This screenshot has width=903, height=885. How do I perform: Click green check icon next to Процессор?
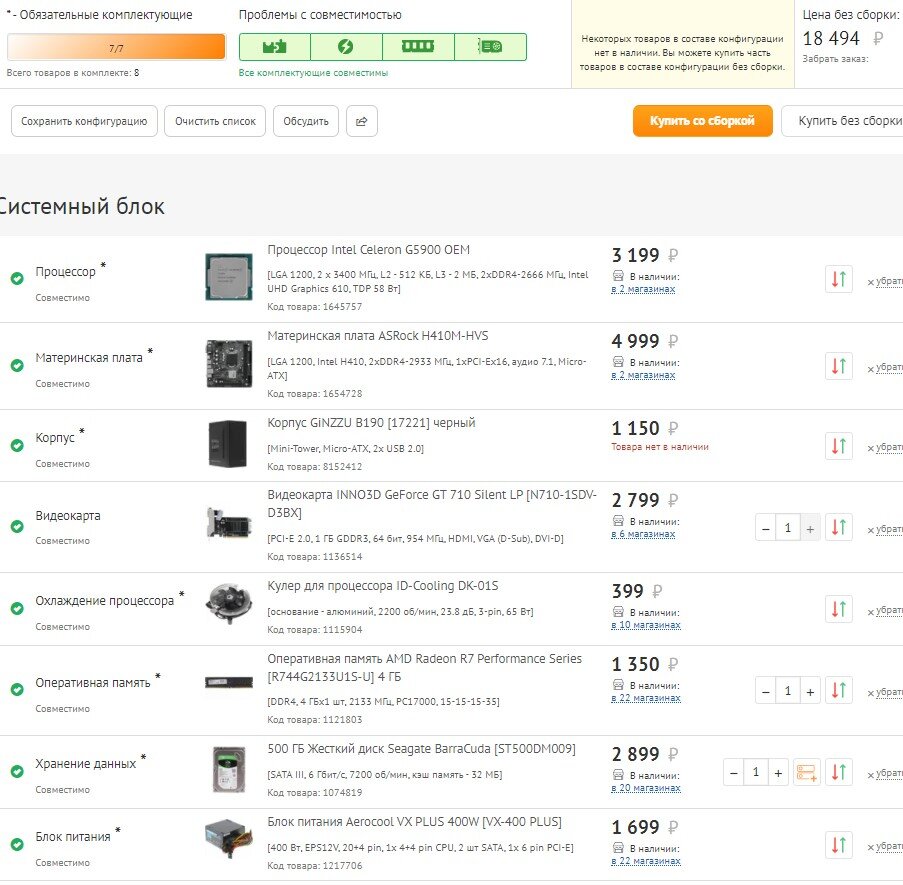coord(17,279)
